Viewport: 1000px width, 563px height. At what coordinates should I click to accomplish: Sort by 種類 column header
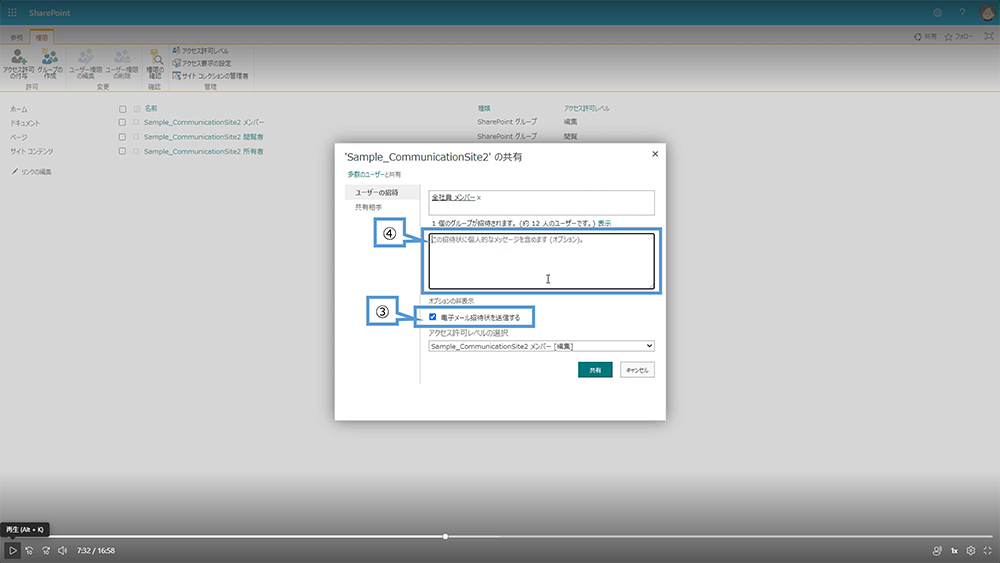click(x=484, y=108)
